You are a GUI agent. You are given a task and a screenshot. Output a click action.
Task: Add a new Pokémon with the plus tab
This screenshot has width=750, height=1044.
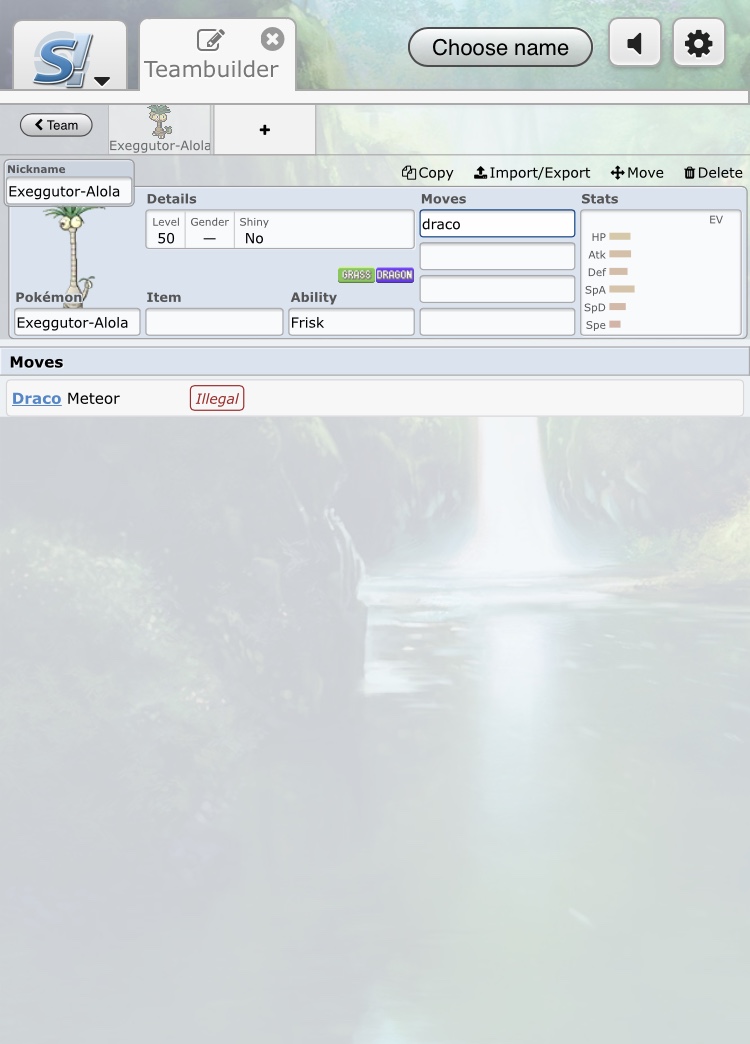(264, 130)
